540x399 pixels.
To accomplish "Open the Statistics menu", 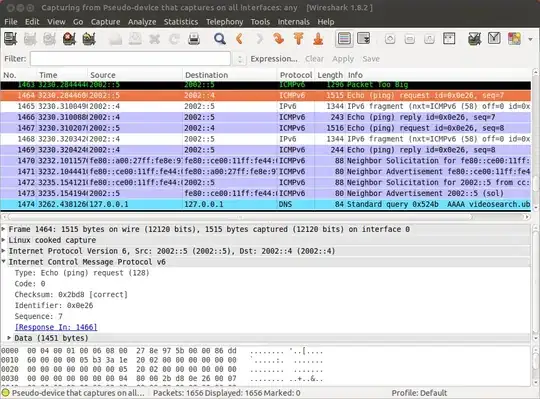I will 181,22.
